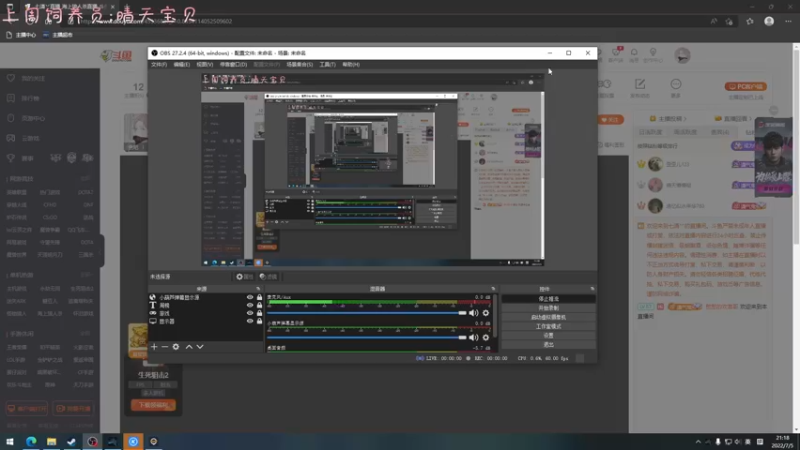Open Microsoft Edge from taskbar
This screenshot has height=450, width=800.
click(31, 441)
